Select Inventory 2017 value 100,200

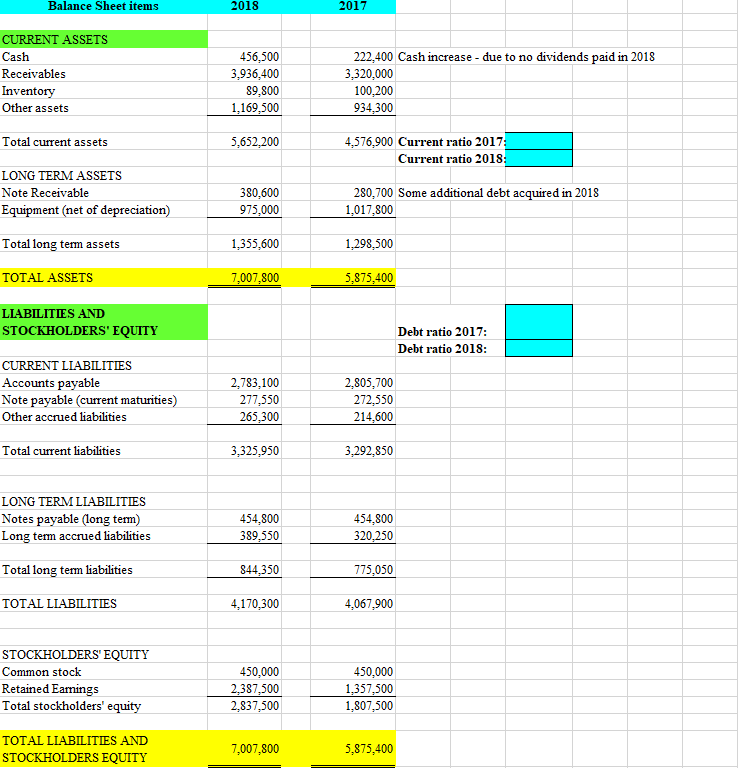(x=373, y=91)
